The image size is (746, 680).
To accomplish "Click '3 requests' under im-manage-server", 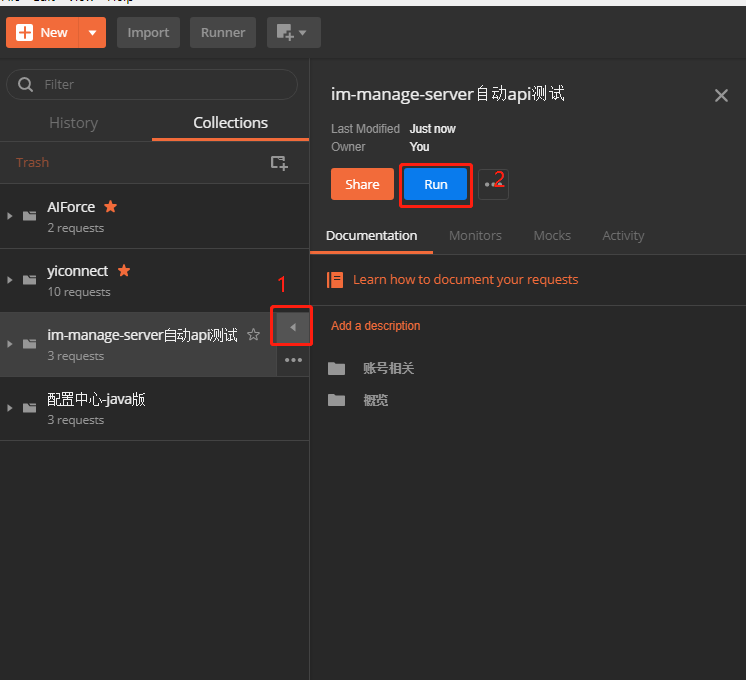I will pos(76,356).
